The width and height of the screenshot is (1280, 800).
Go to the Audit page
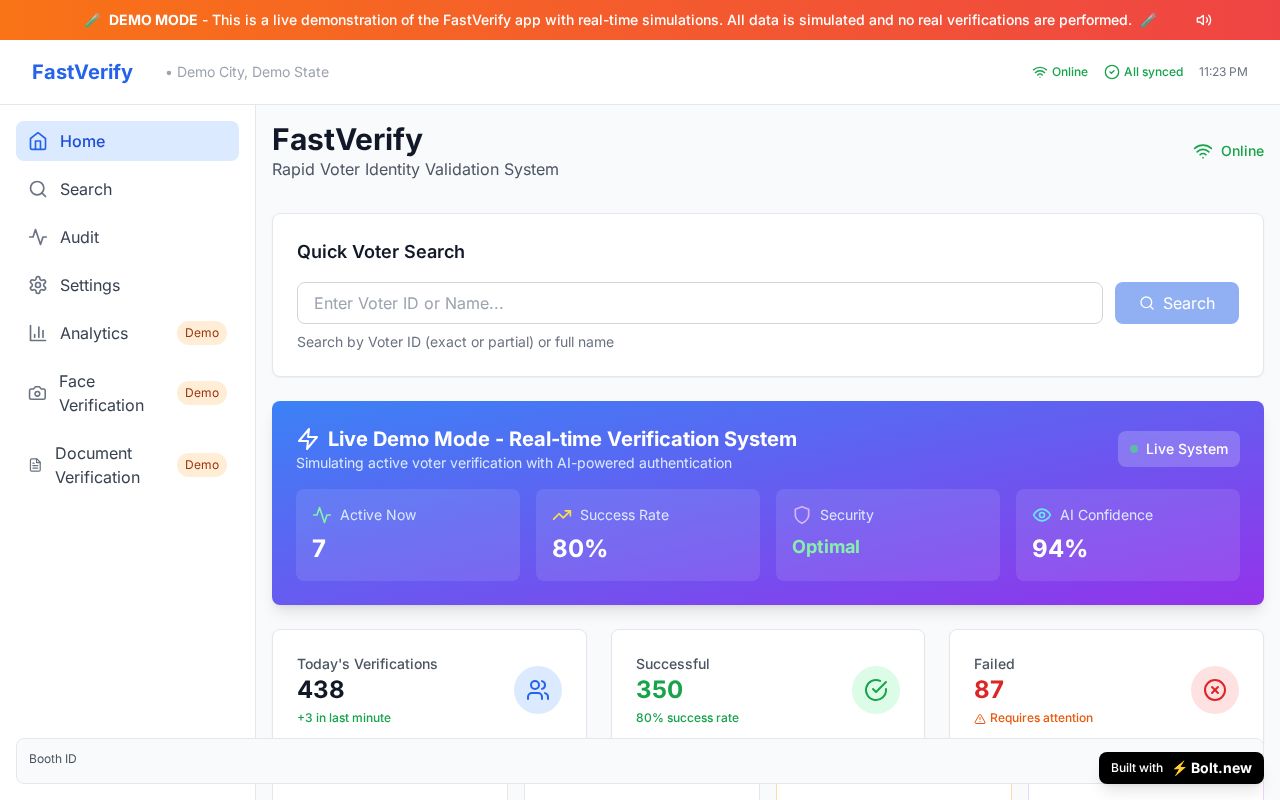(x=127, y=237)
